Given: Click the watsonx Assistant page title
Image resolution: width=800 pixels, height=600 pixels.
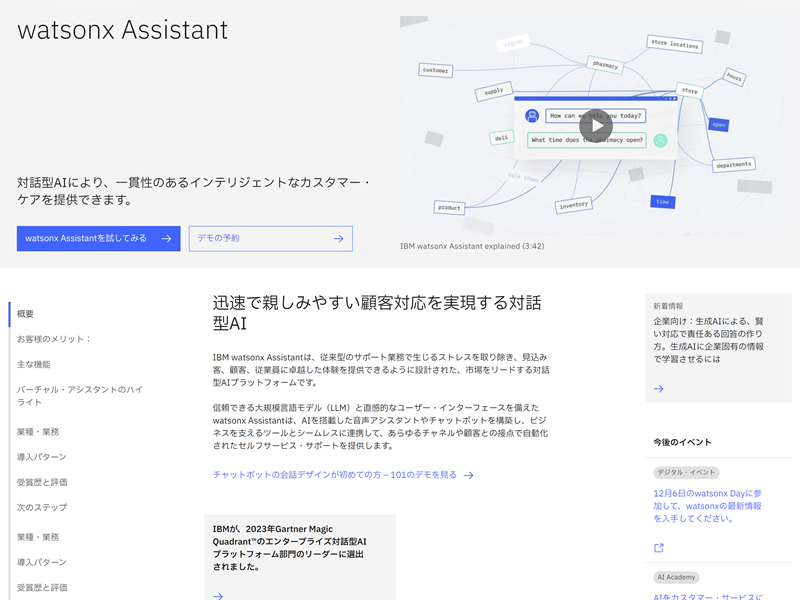Looking at the screenshot, I should pyautogui.click(x=122, y=30).
